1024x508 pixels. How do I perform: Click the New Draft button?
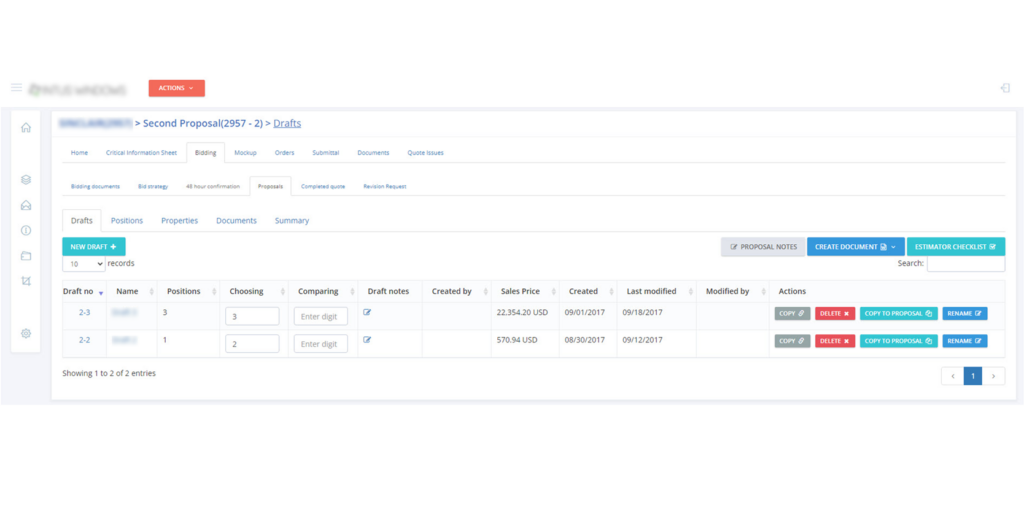[x=94, y=246]
